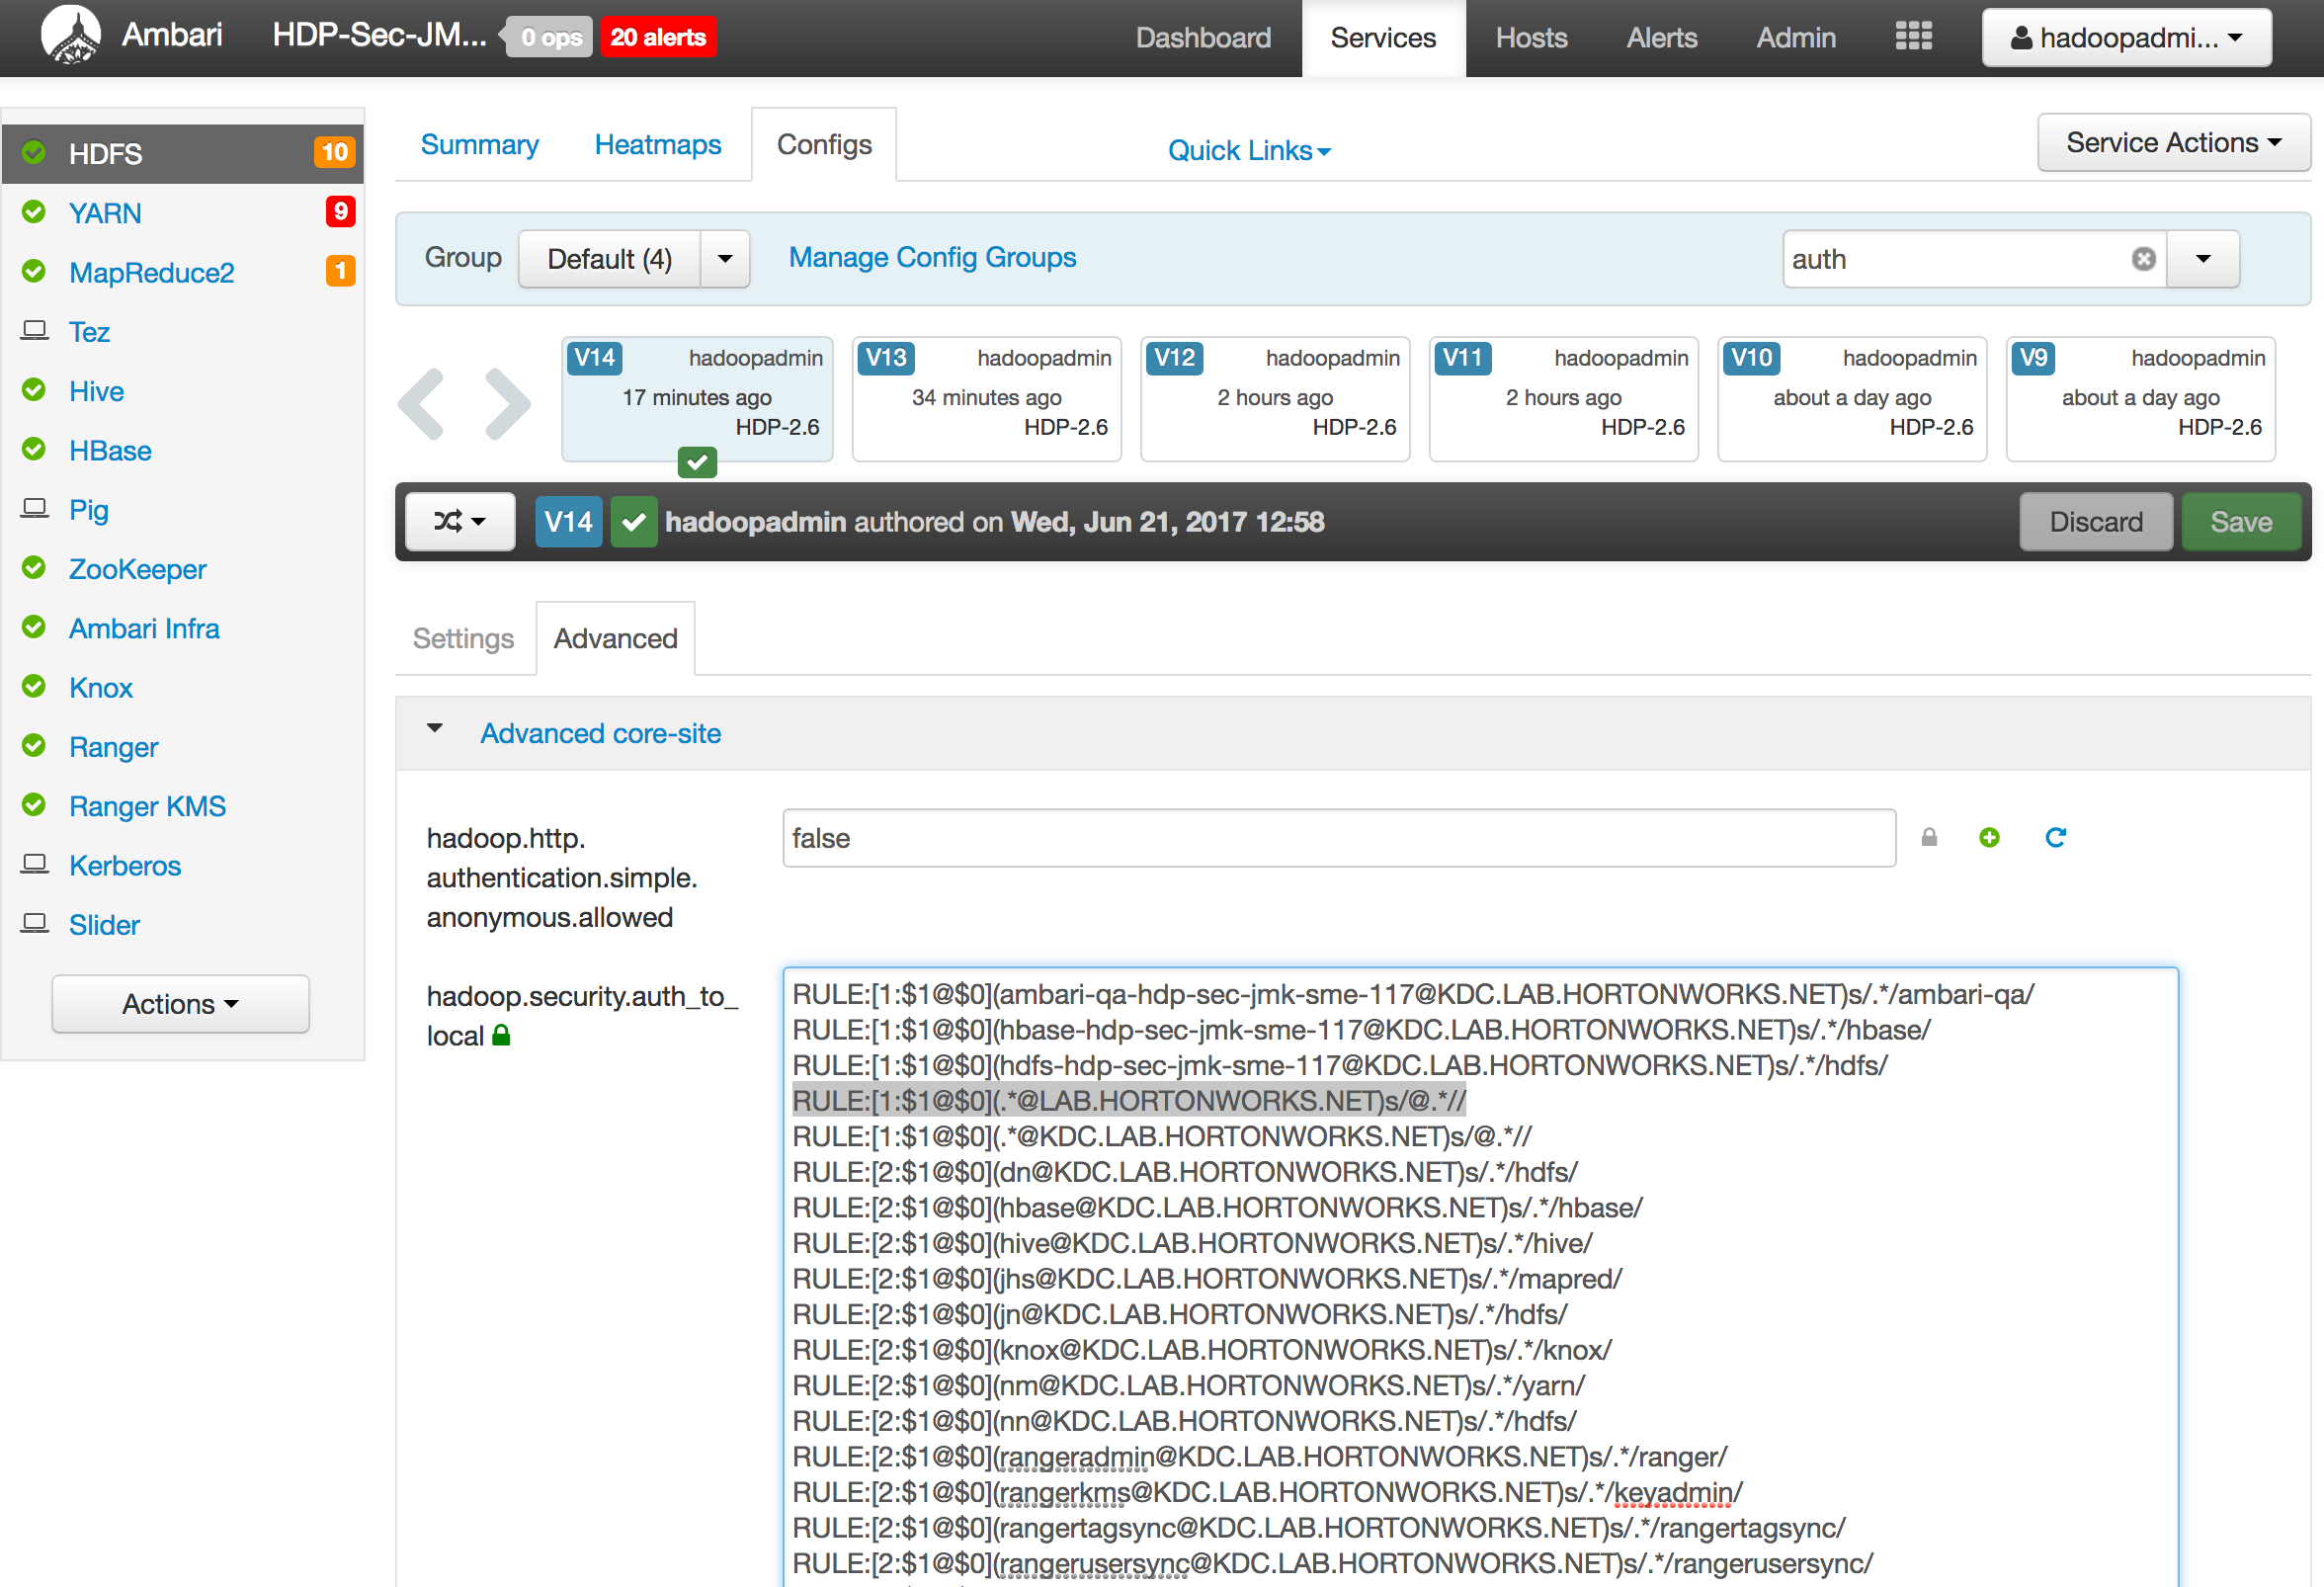Clear the auth filter text icon
Viewport: 2324px width, 1587px height.
[x=2143, y=259]
